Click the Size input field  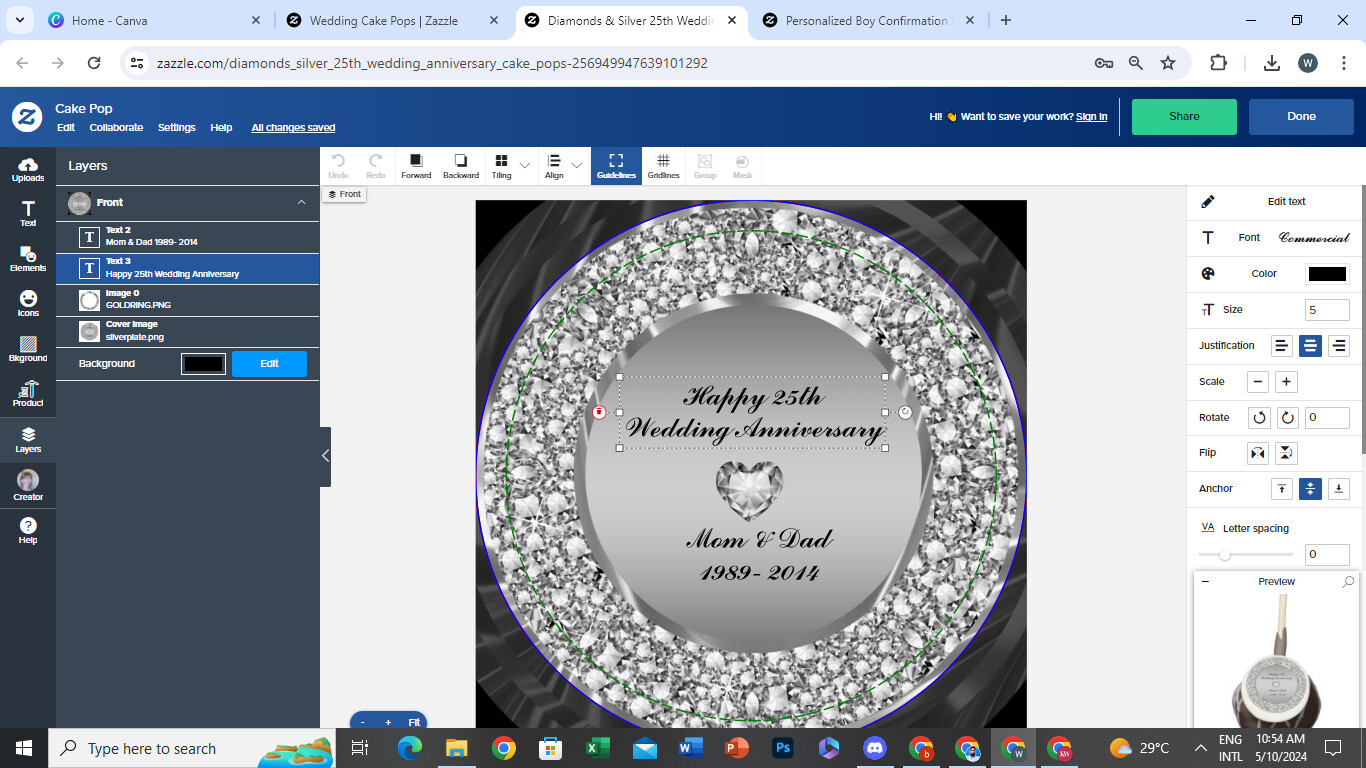(x=1327, y=310)
